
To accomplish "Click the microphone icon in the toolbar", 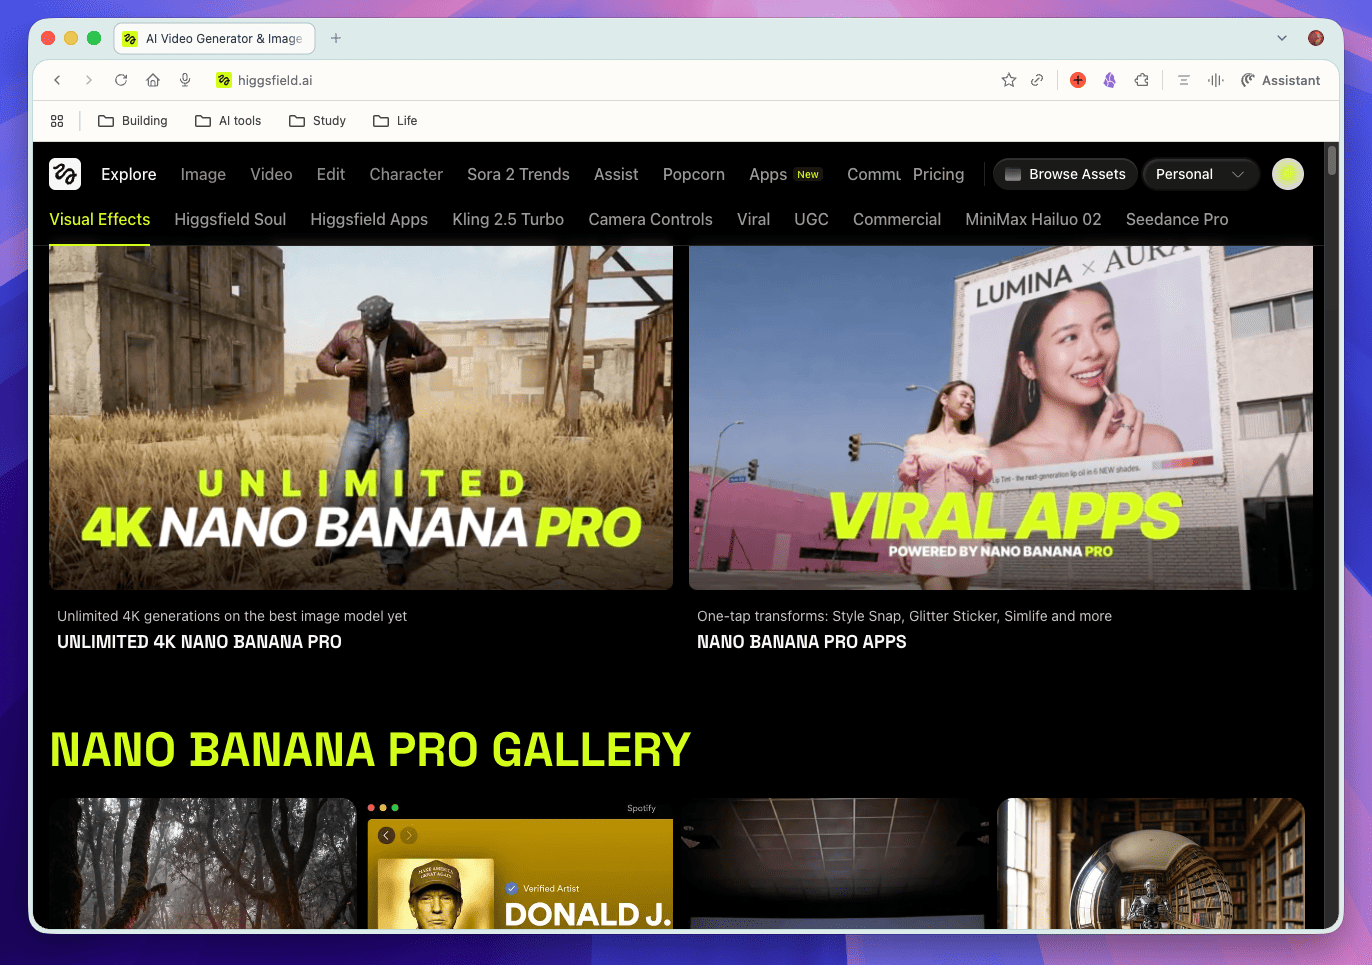I will tap(185, 80).
